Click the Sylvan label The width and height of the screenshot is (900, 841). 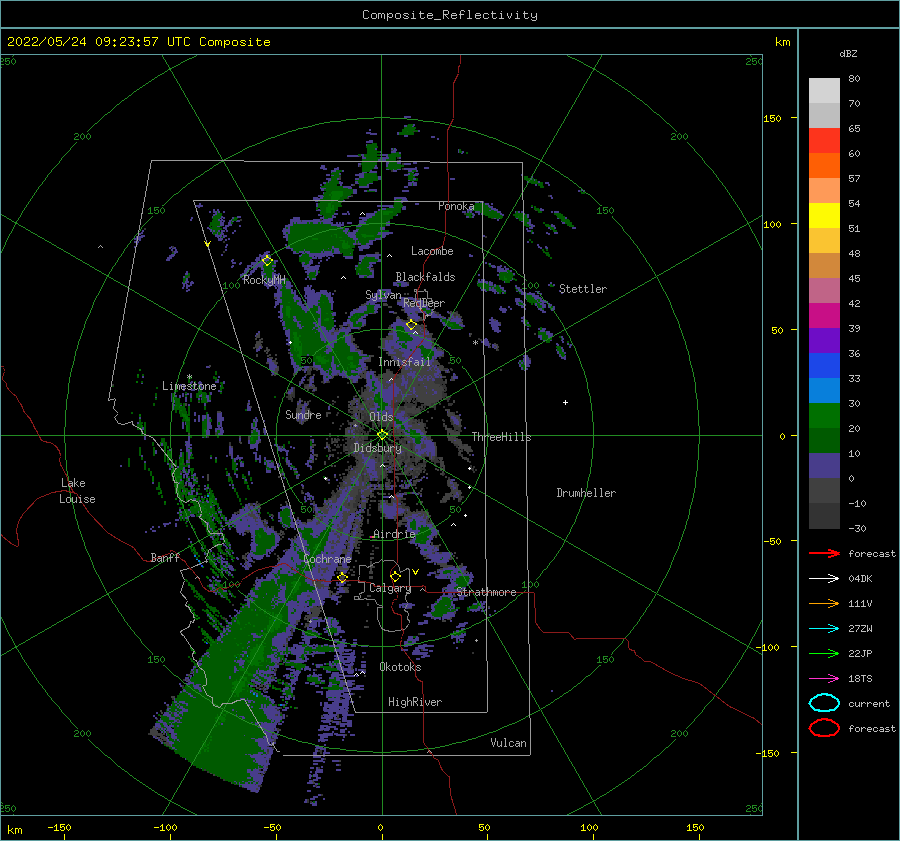point(383,295)
